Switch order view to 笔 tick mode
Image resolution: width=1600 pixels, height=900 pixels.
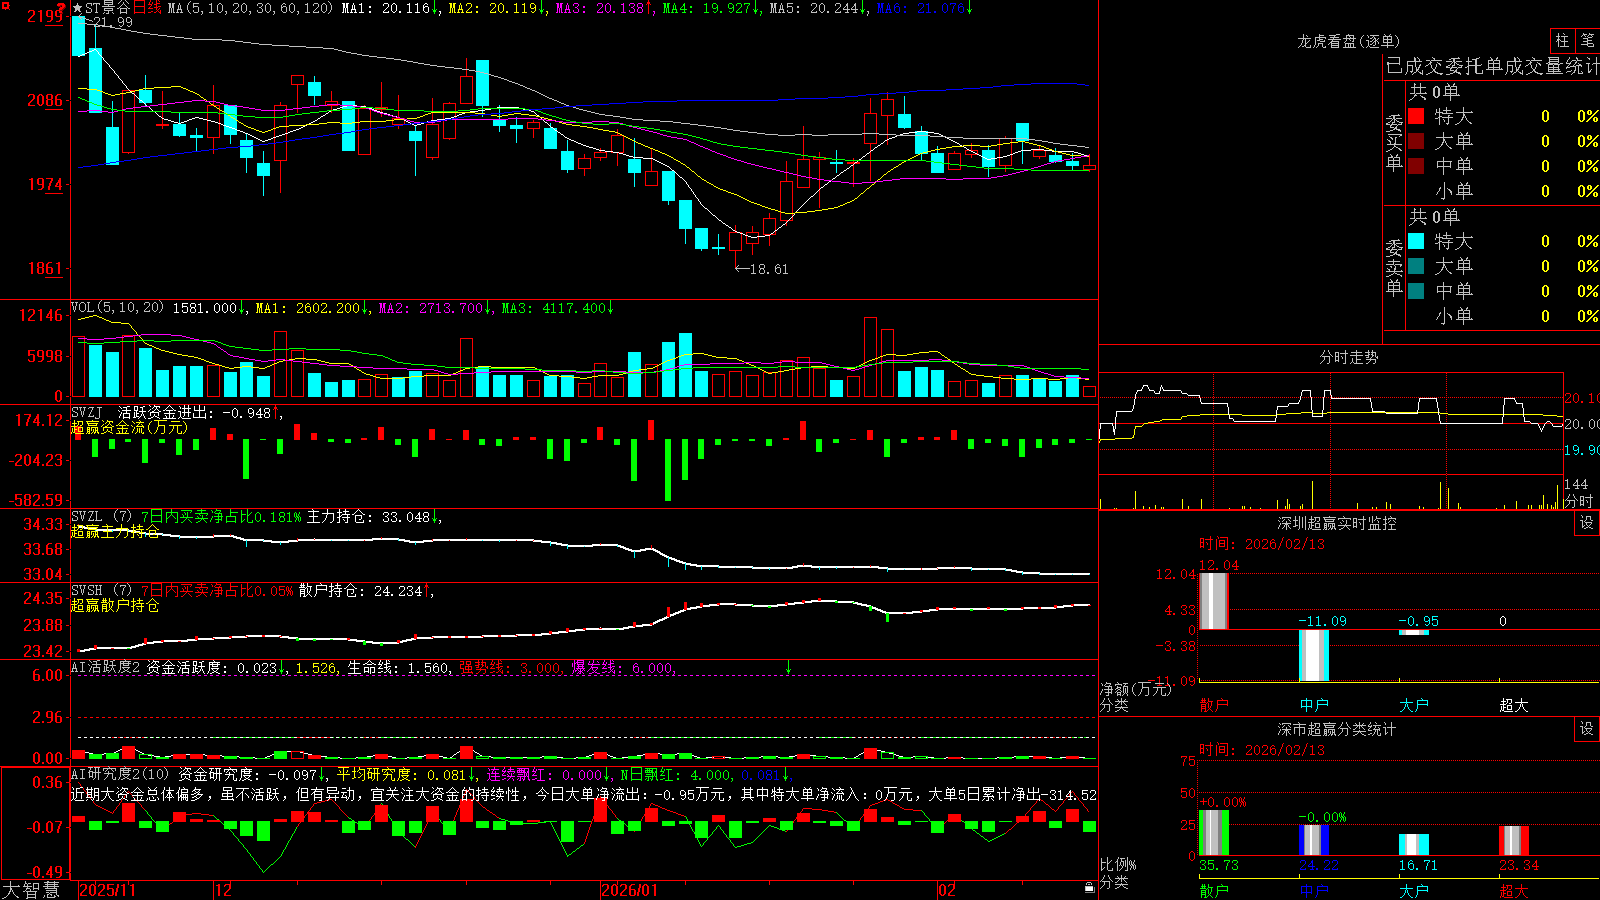tap(1587, 40)
